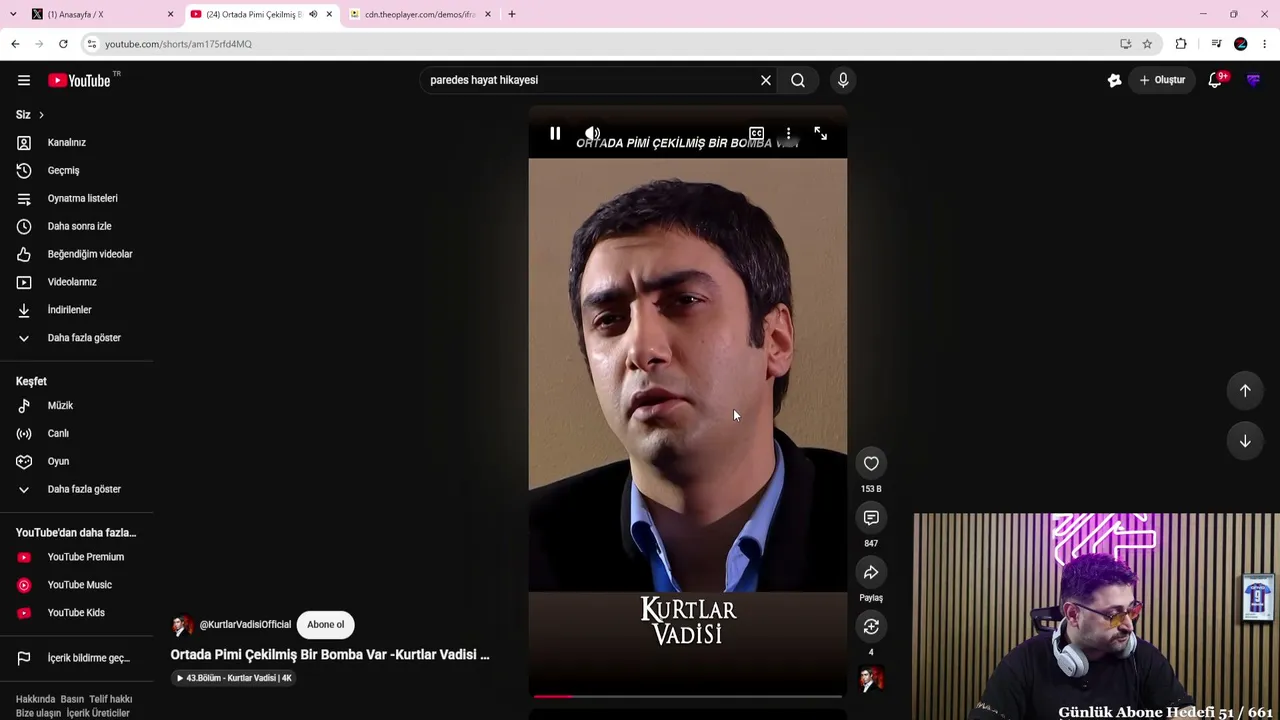Go to the previous Short (up arrow)

1245,391
